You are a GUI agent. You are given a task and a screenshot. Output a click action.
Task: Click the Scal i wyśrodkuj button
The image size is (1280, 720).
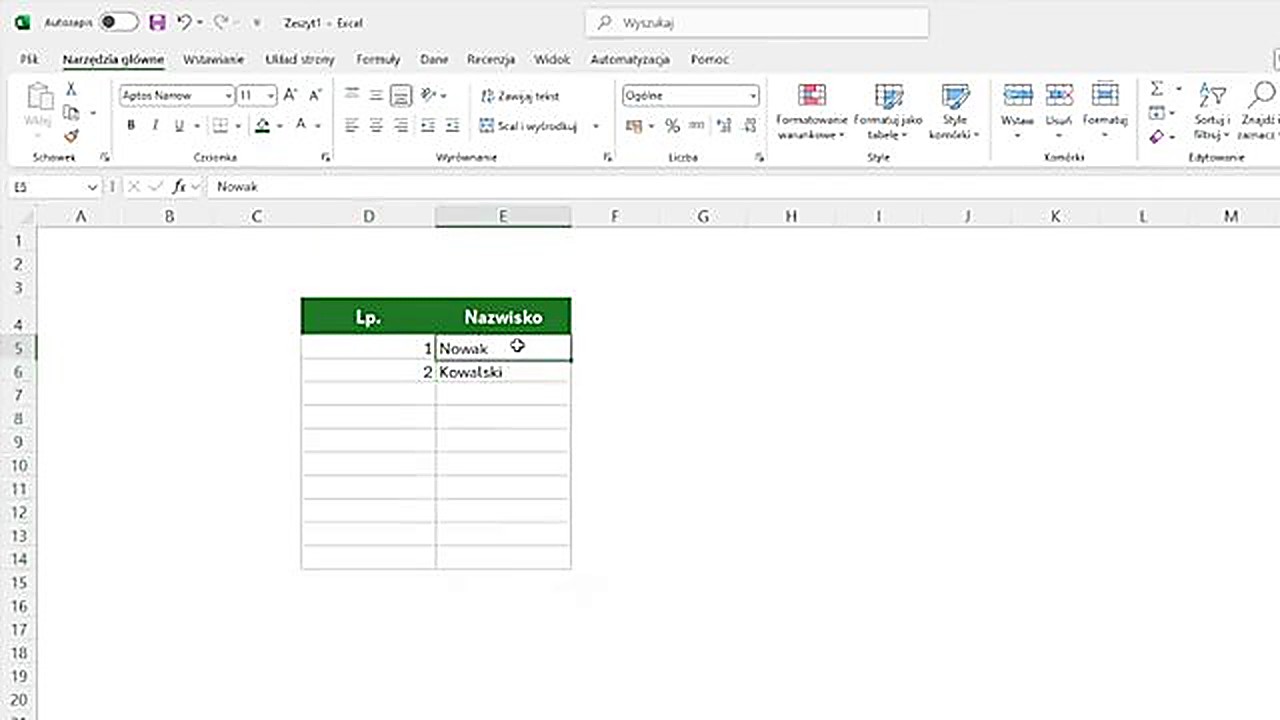[x=529, y=126]
